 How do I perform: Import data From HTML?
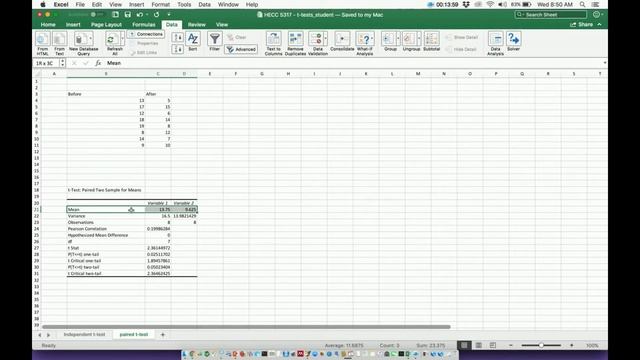[42, 44]
